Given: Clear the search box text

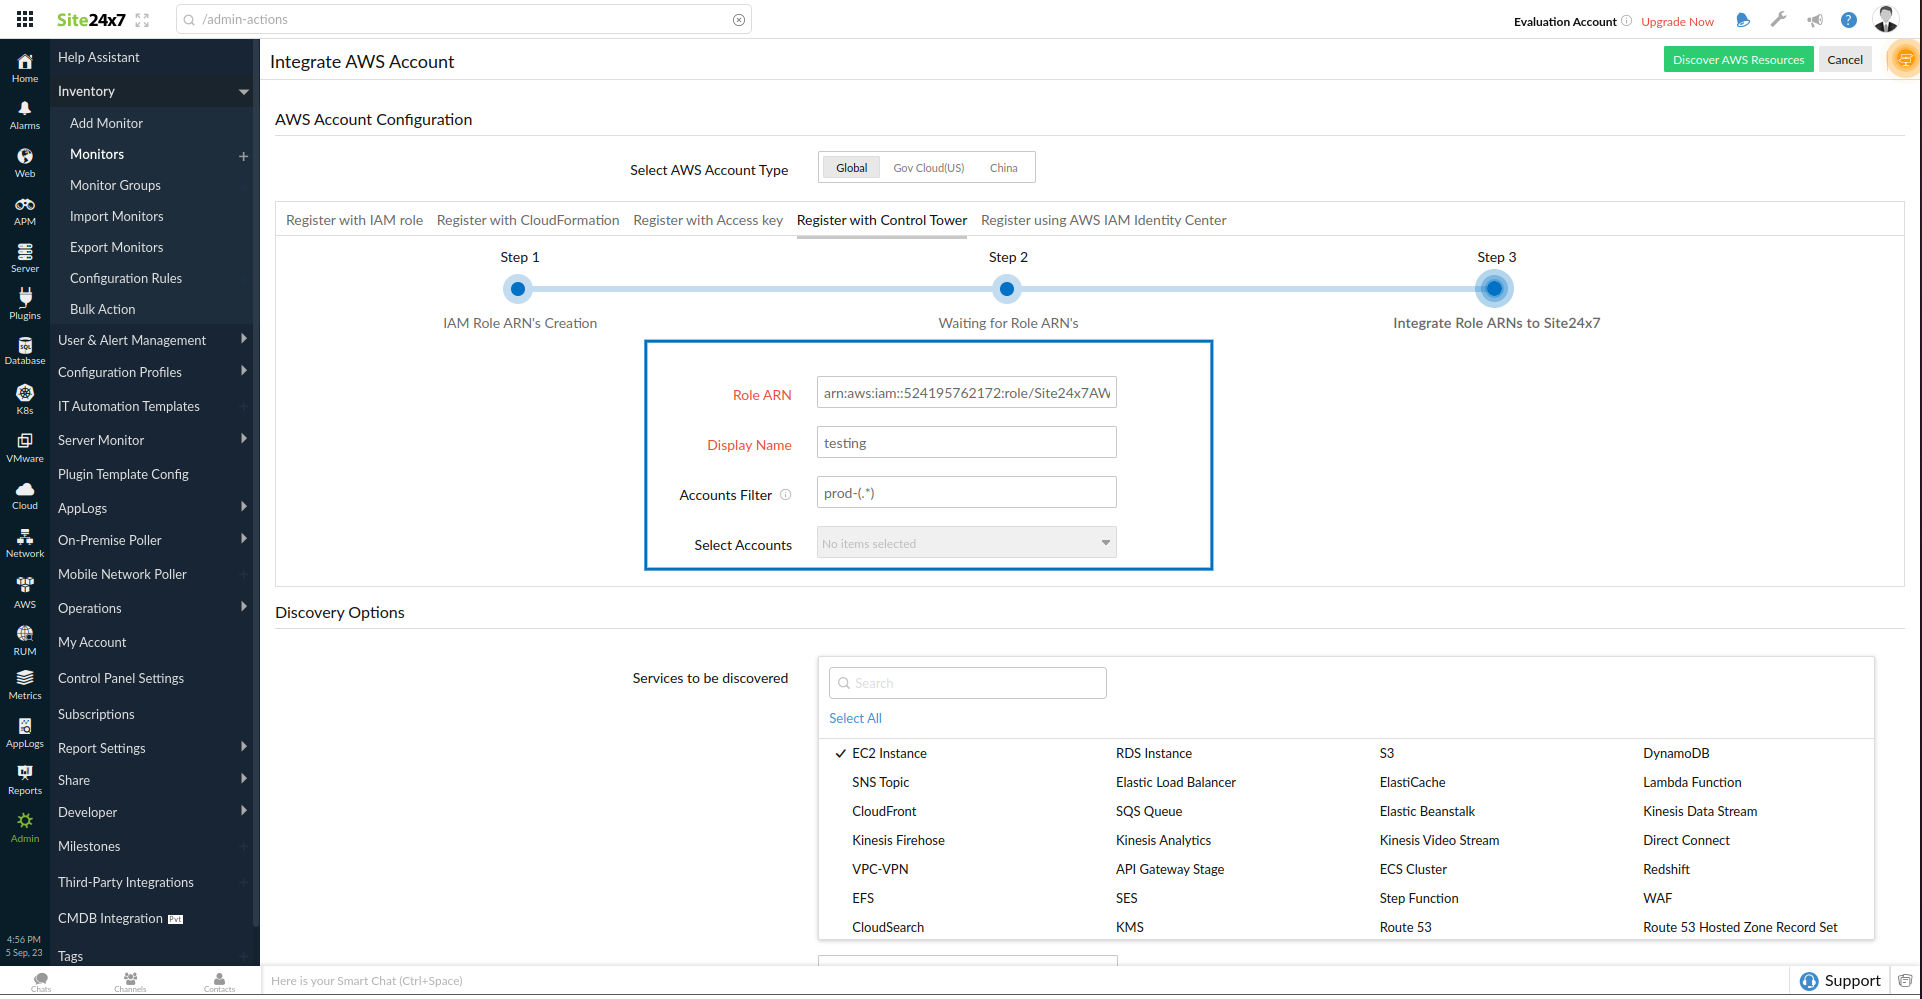Looking at the screenshot, I should (x=739, y=20).
